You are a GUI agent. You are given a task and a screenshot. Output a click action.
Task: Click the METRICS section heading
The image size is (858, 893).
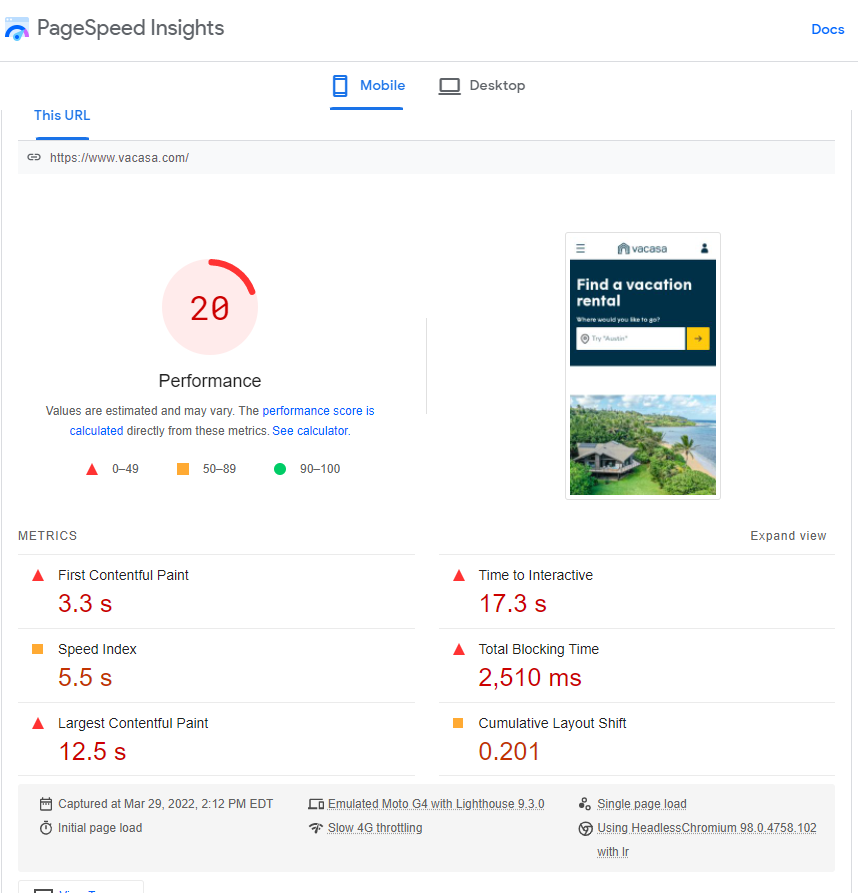(47, 536)
